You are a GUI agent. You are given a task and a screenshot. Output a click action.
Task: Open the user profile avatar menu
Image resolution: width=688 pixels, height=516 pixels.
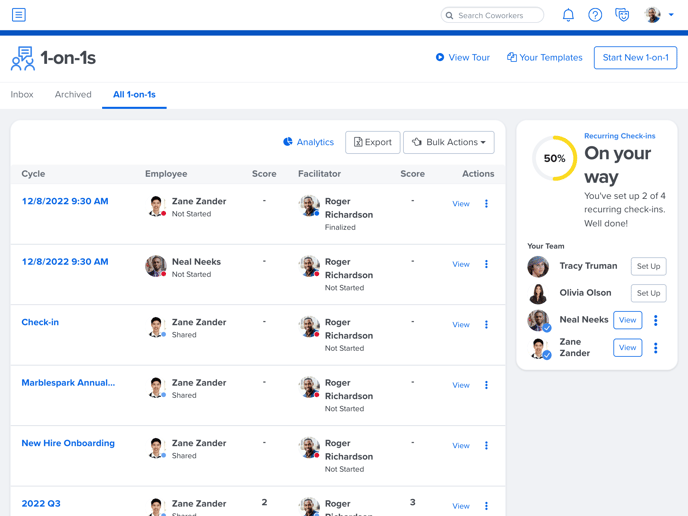659,15
